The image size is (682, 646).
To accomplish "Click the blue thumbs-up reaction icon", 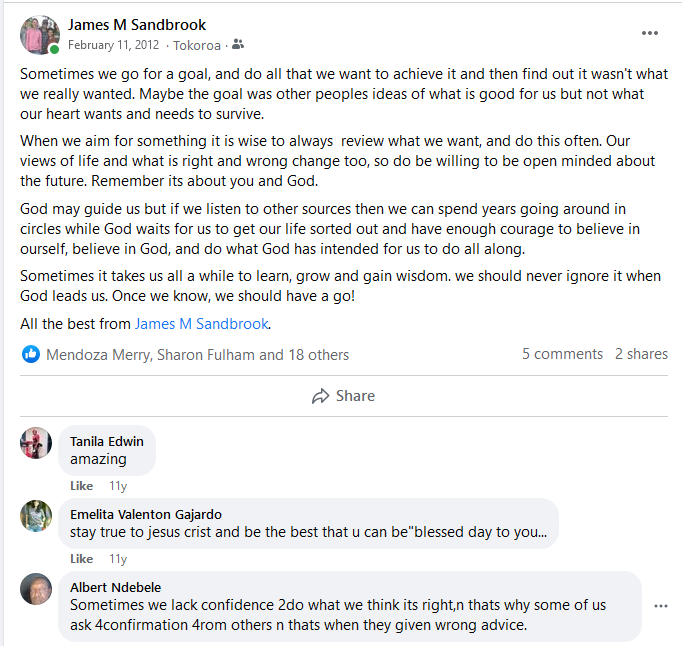I will 31,354.
